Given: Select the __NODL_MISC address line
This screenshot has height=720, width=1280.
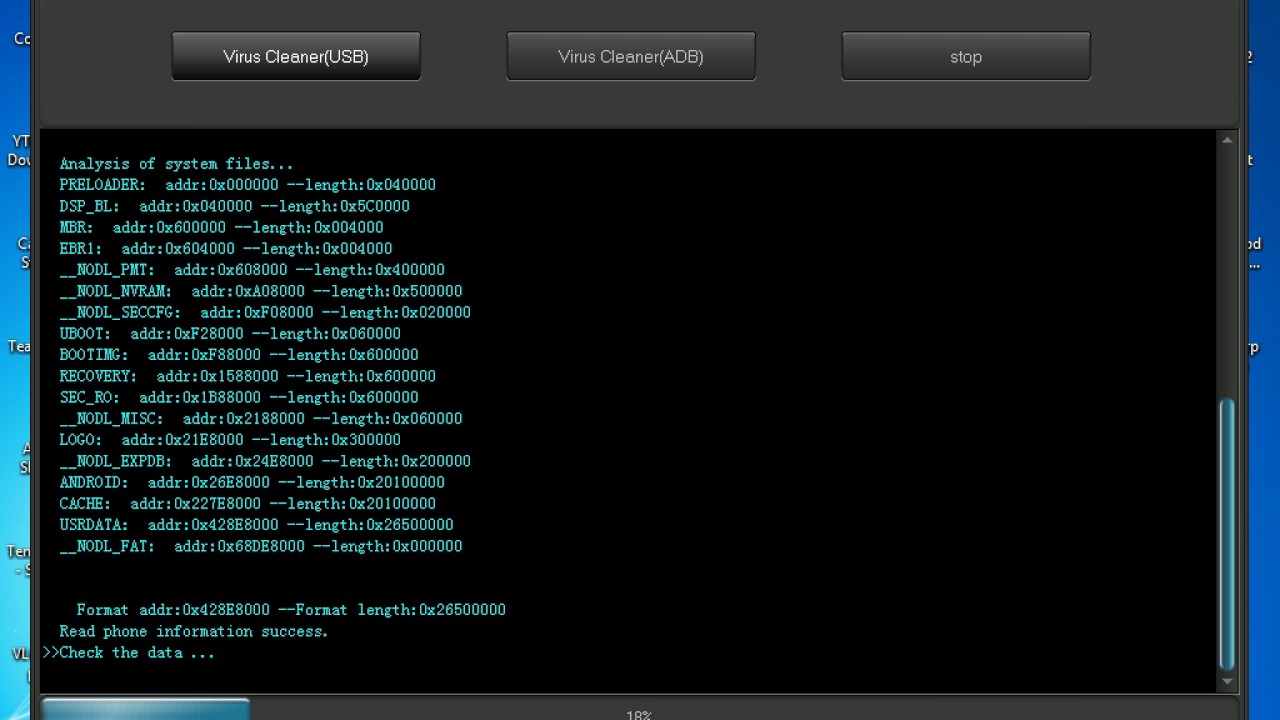Looking at the screenshot, I should click(x=260, y=419).
